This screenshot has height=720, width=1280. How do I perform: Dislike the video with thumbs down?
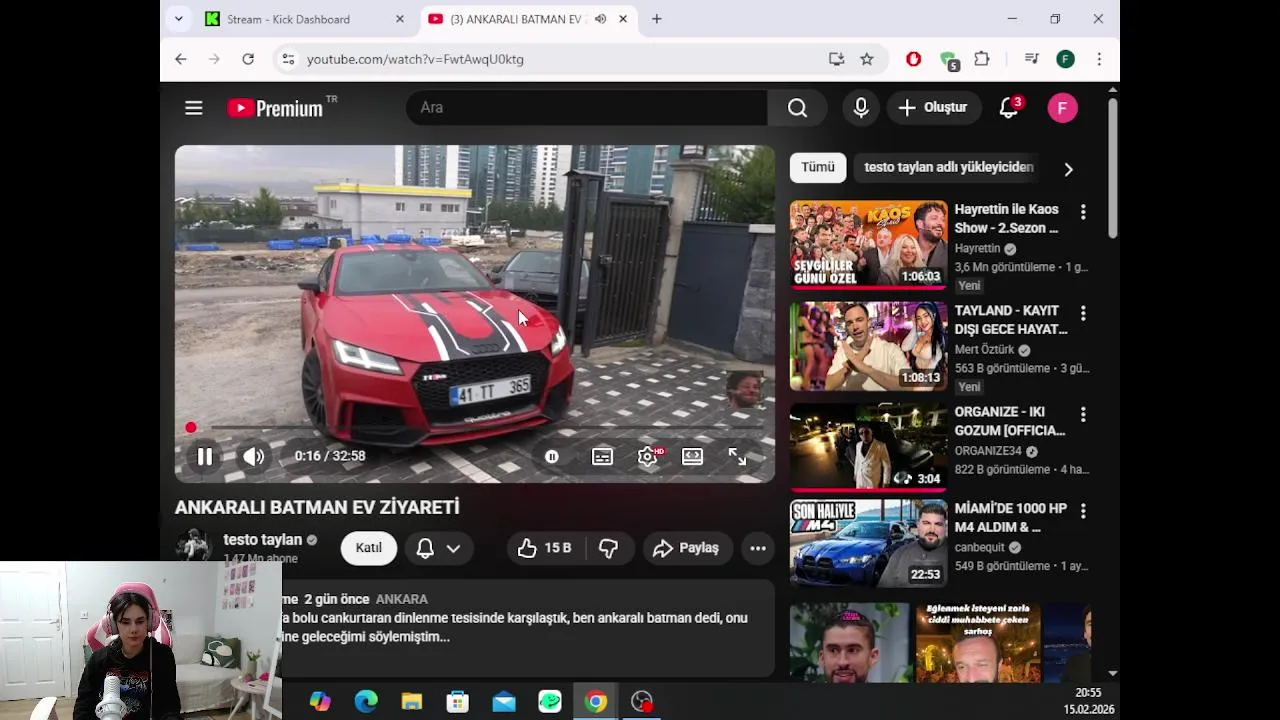click(608, 548)
